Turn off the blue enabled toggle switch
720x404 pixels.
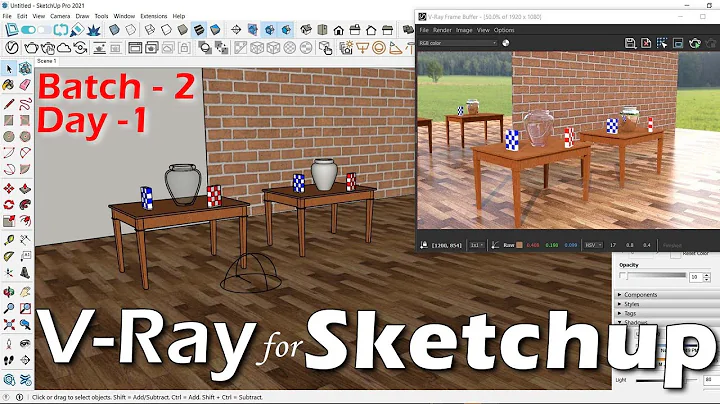(28, 30)
